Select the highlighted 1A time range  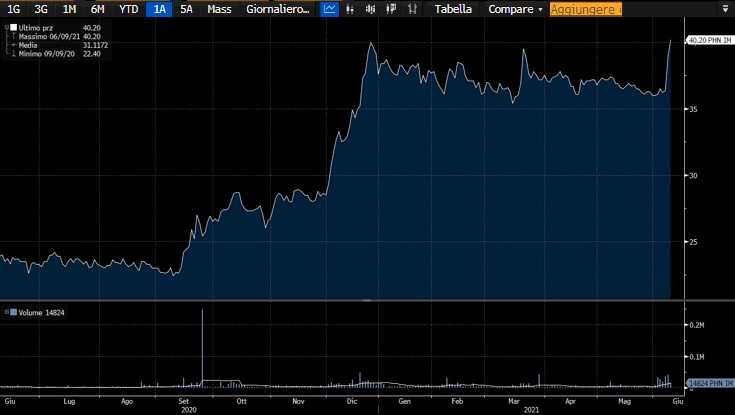[159, 9]
